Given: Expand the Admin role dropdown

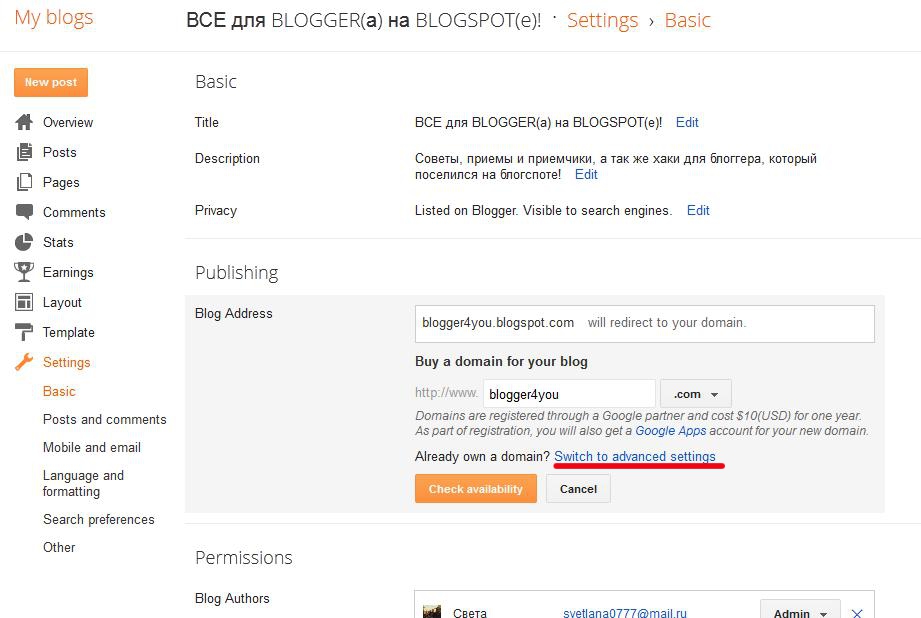Looking at the screenshot, I should [800, 611].
